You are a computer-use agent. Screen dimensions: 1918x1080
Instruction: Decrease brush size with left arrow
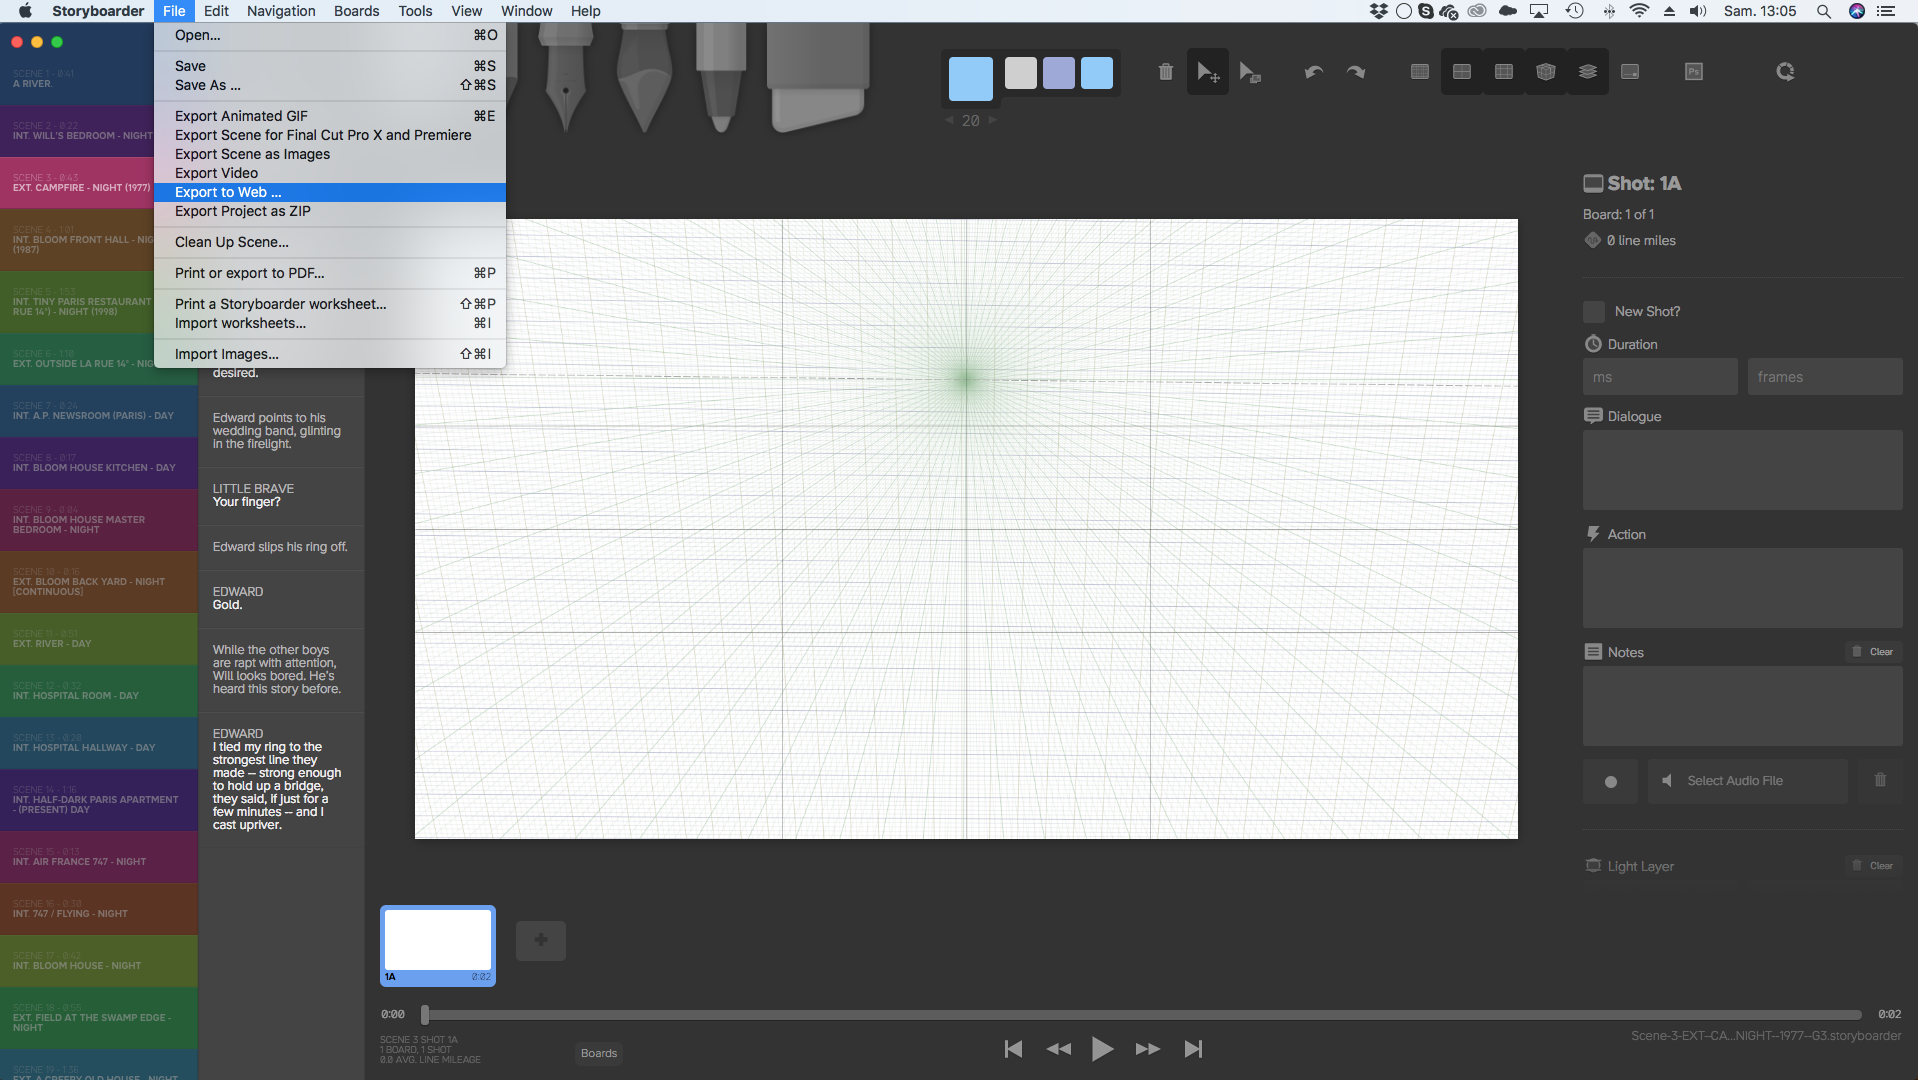coord(950,120)
